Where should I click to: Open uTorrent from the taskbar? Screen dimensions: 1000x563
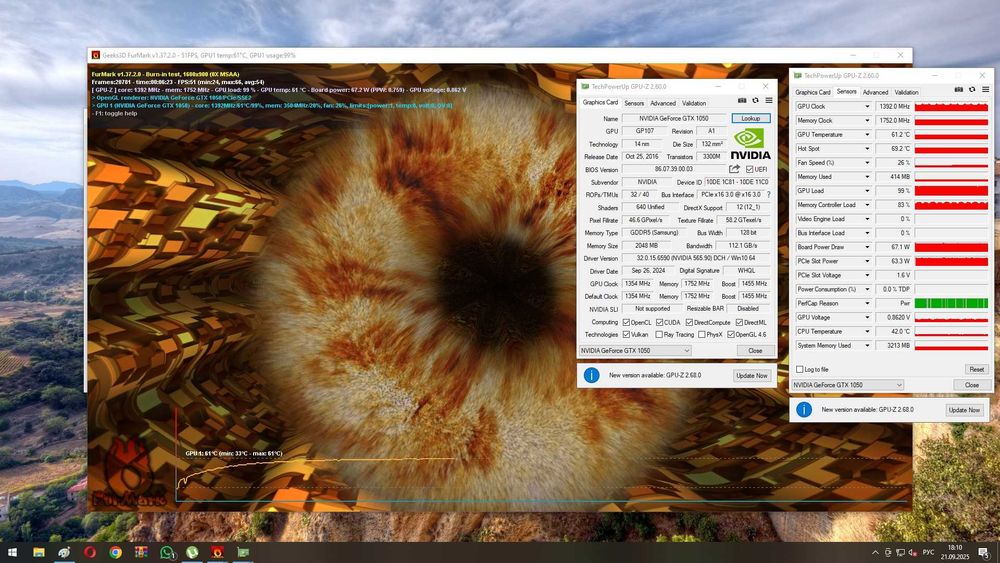coord(192,552)
